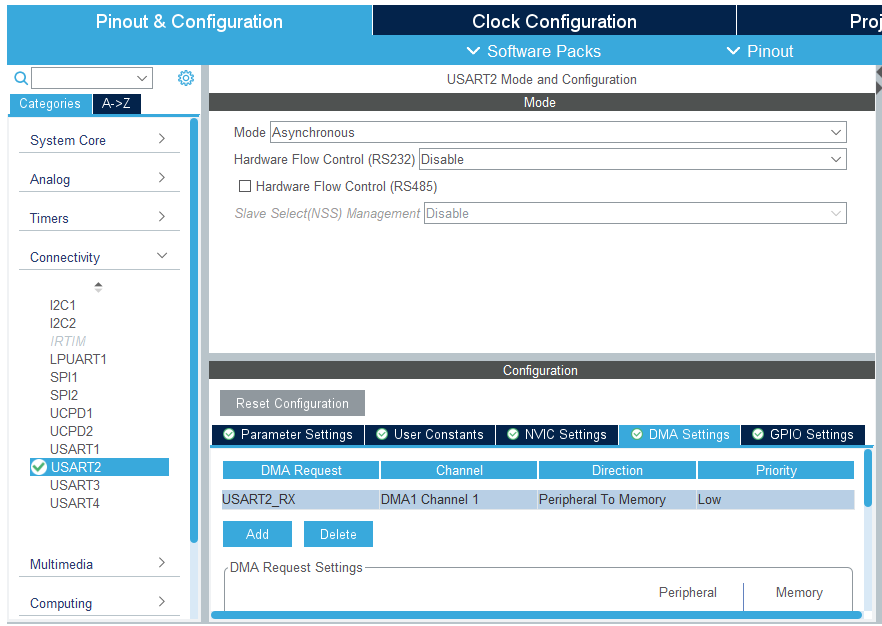Click the Reset Configuration button
882x626 pixels.
tap(292, 403)
